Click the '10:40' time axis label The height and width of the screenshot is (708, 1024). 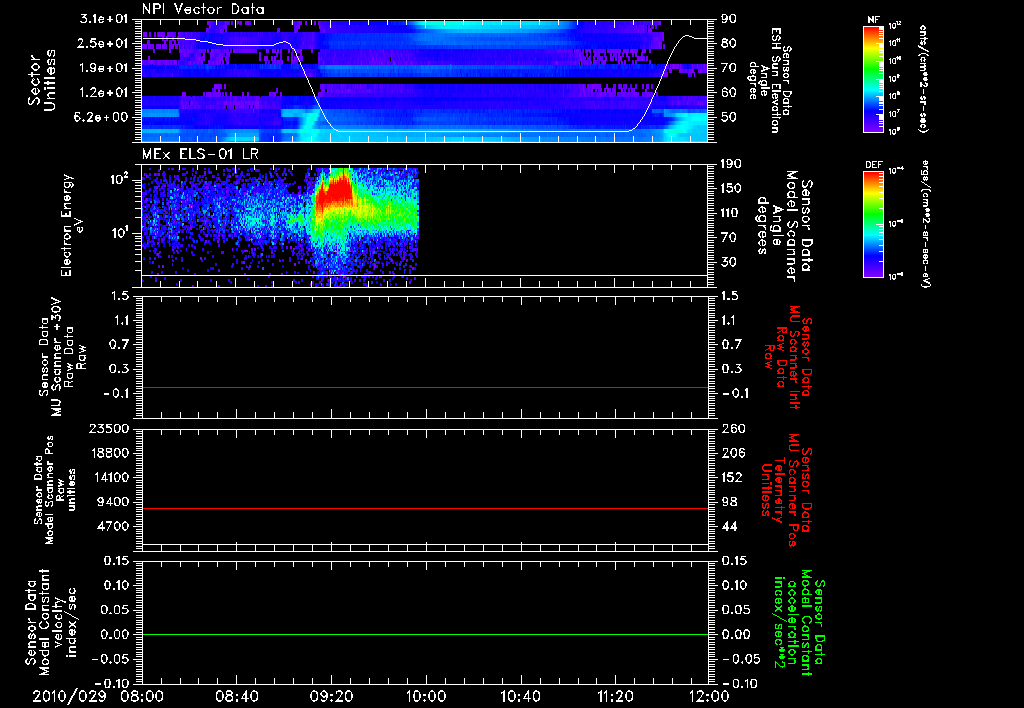520,696
